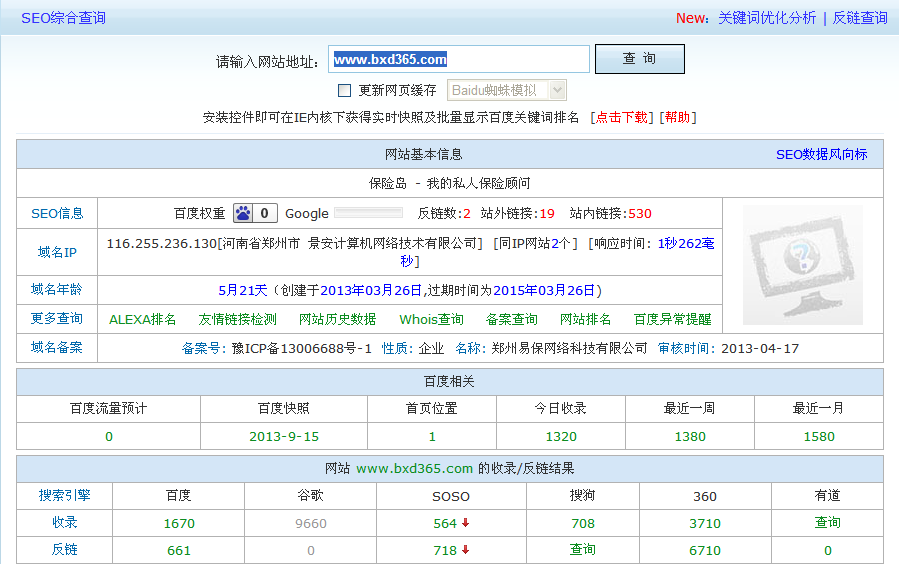Open 备案查询 link
899x564 pixels.
[511, 319]
